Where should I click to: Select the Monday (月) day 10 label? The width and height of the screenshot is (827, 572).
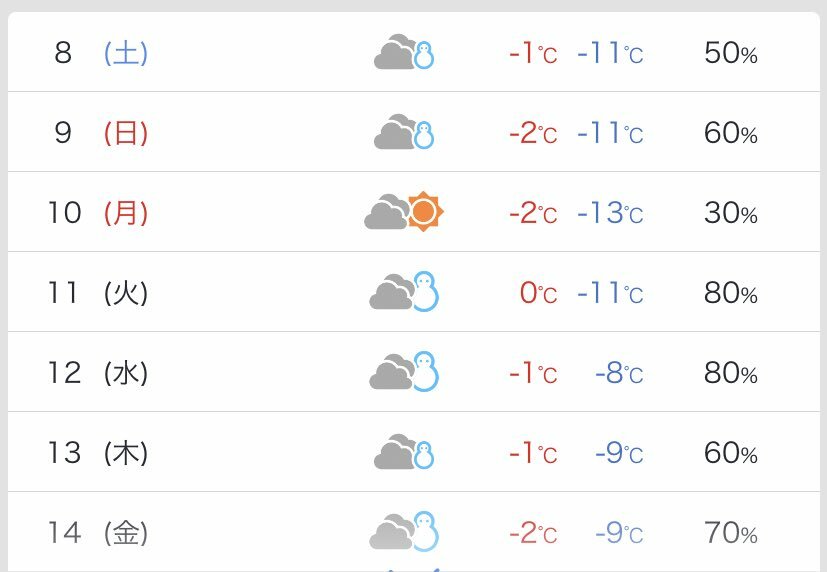(x=126, y=213)
